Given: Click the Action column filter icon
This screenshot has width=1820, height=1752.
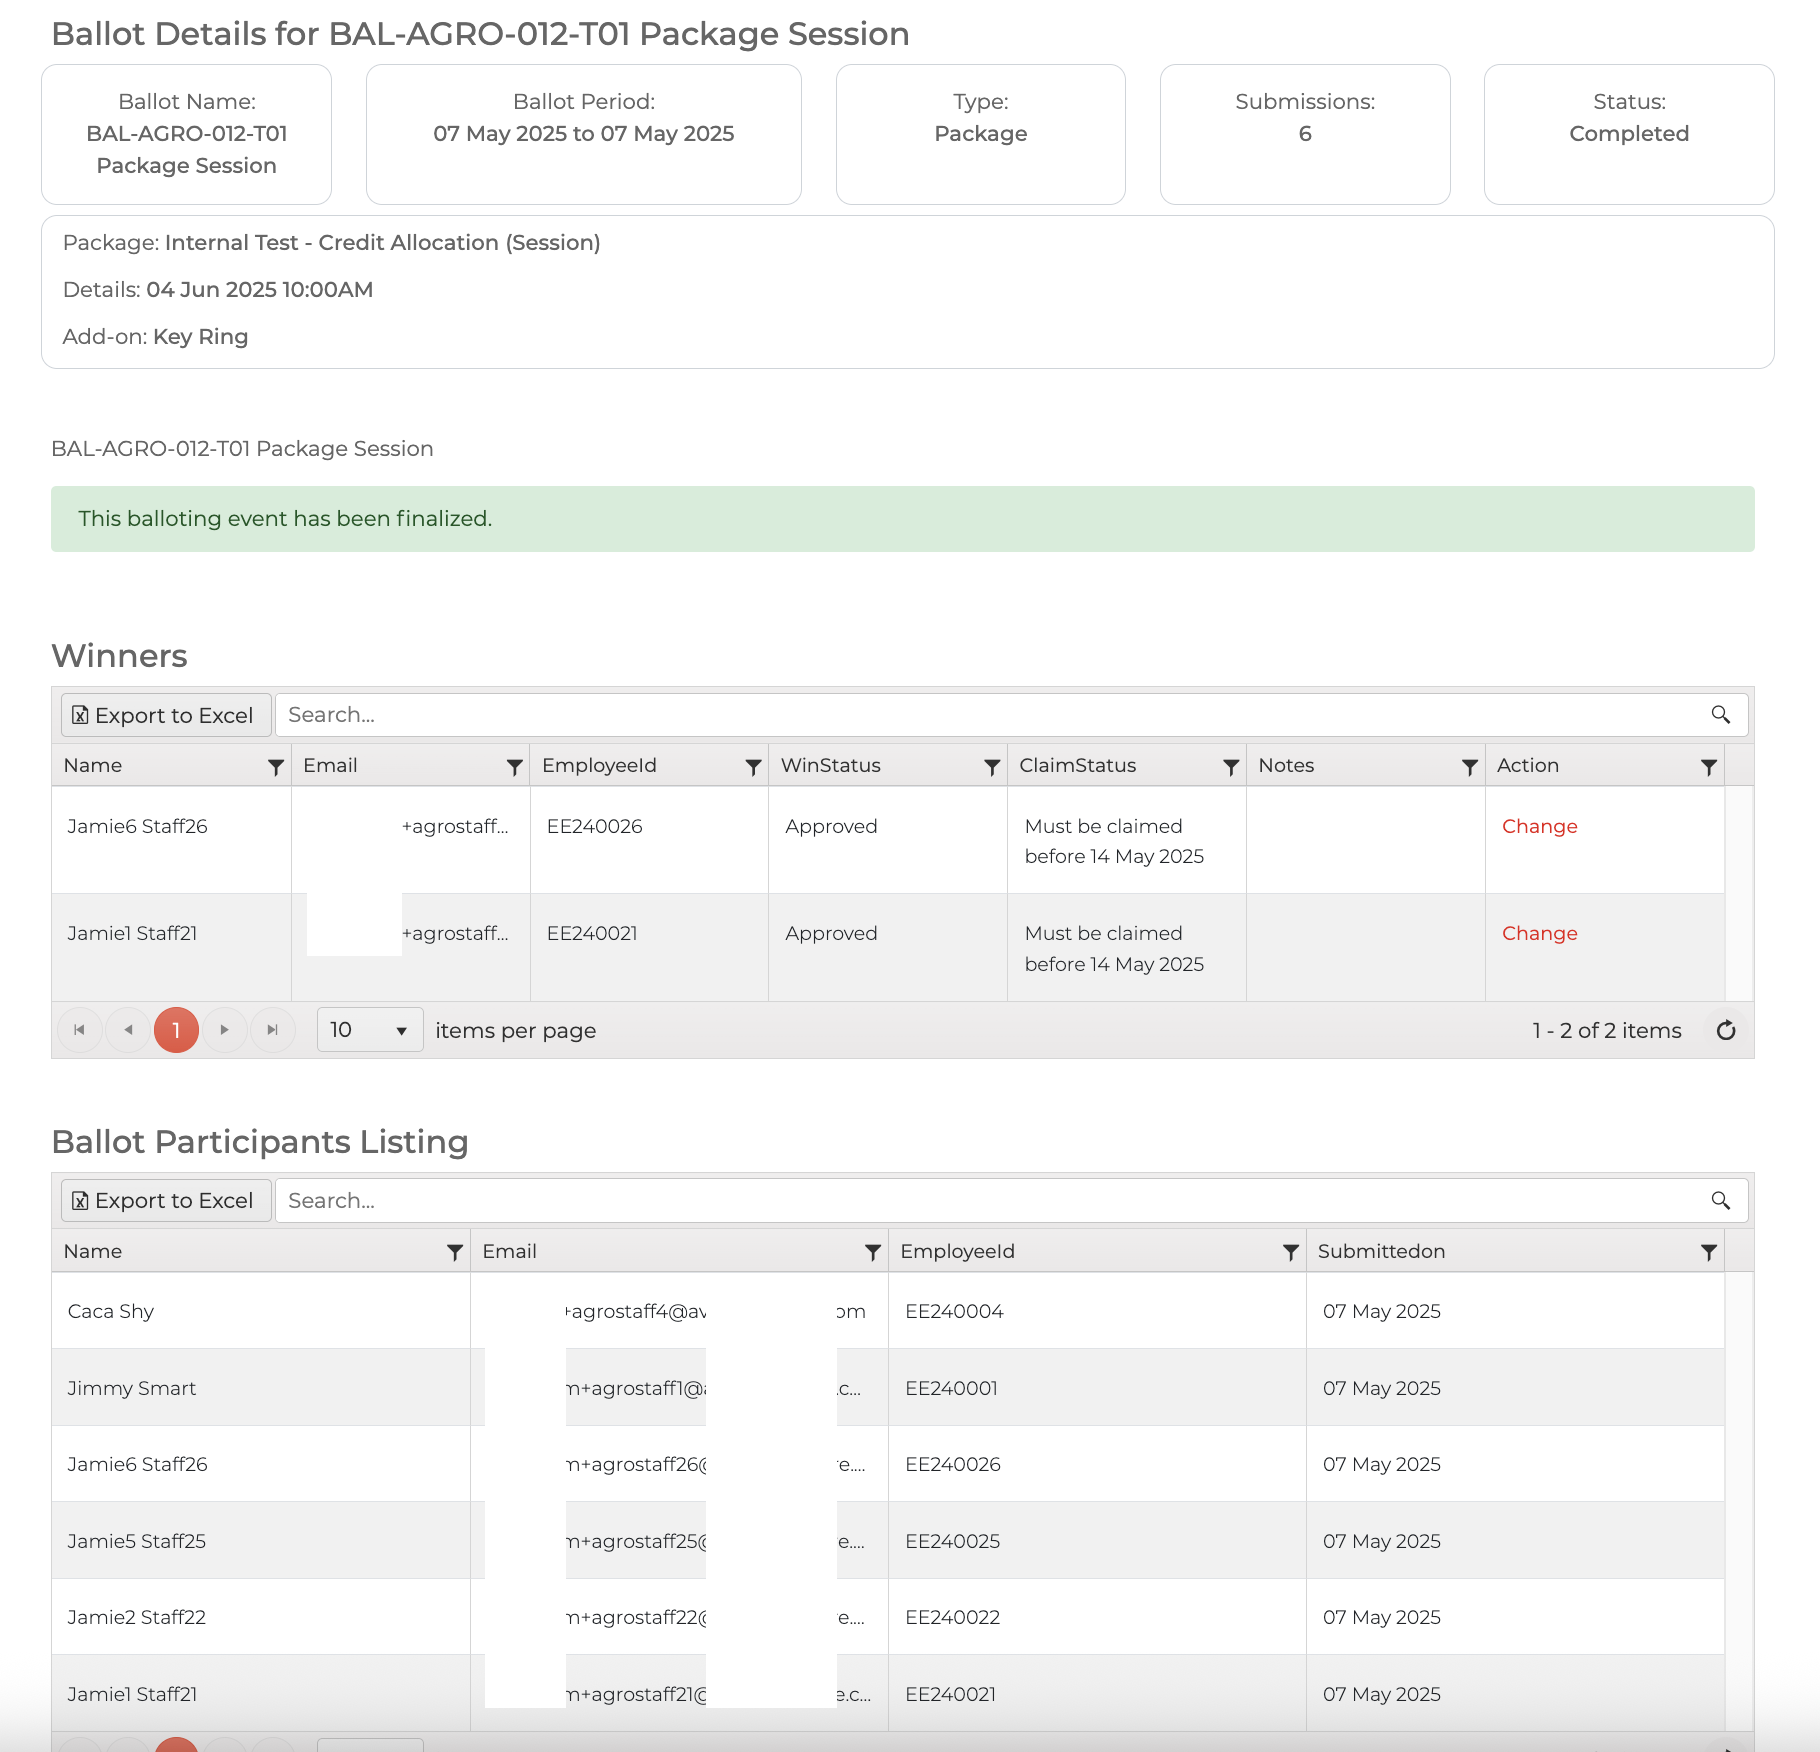Looking at the screenshot, I should click(1708, 767).
